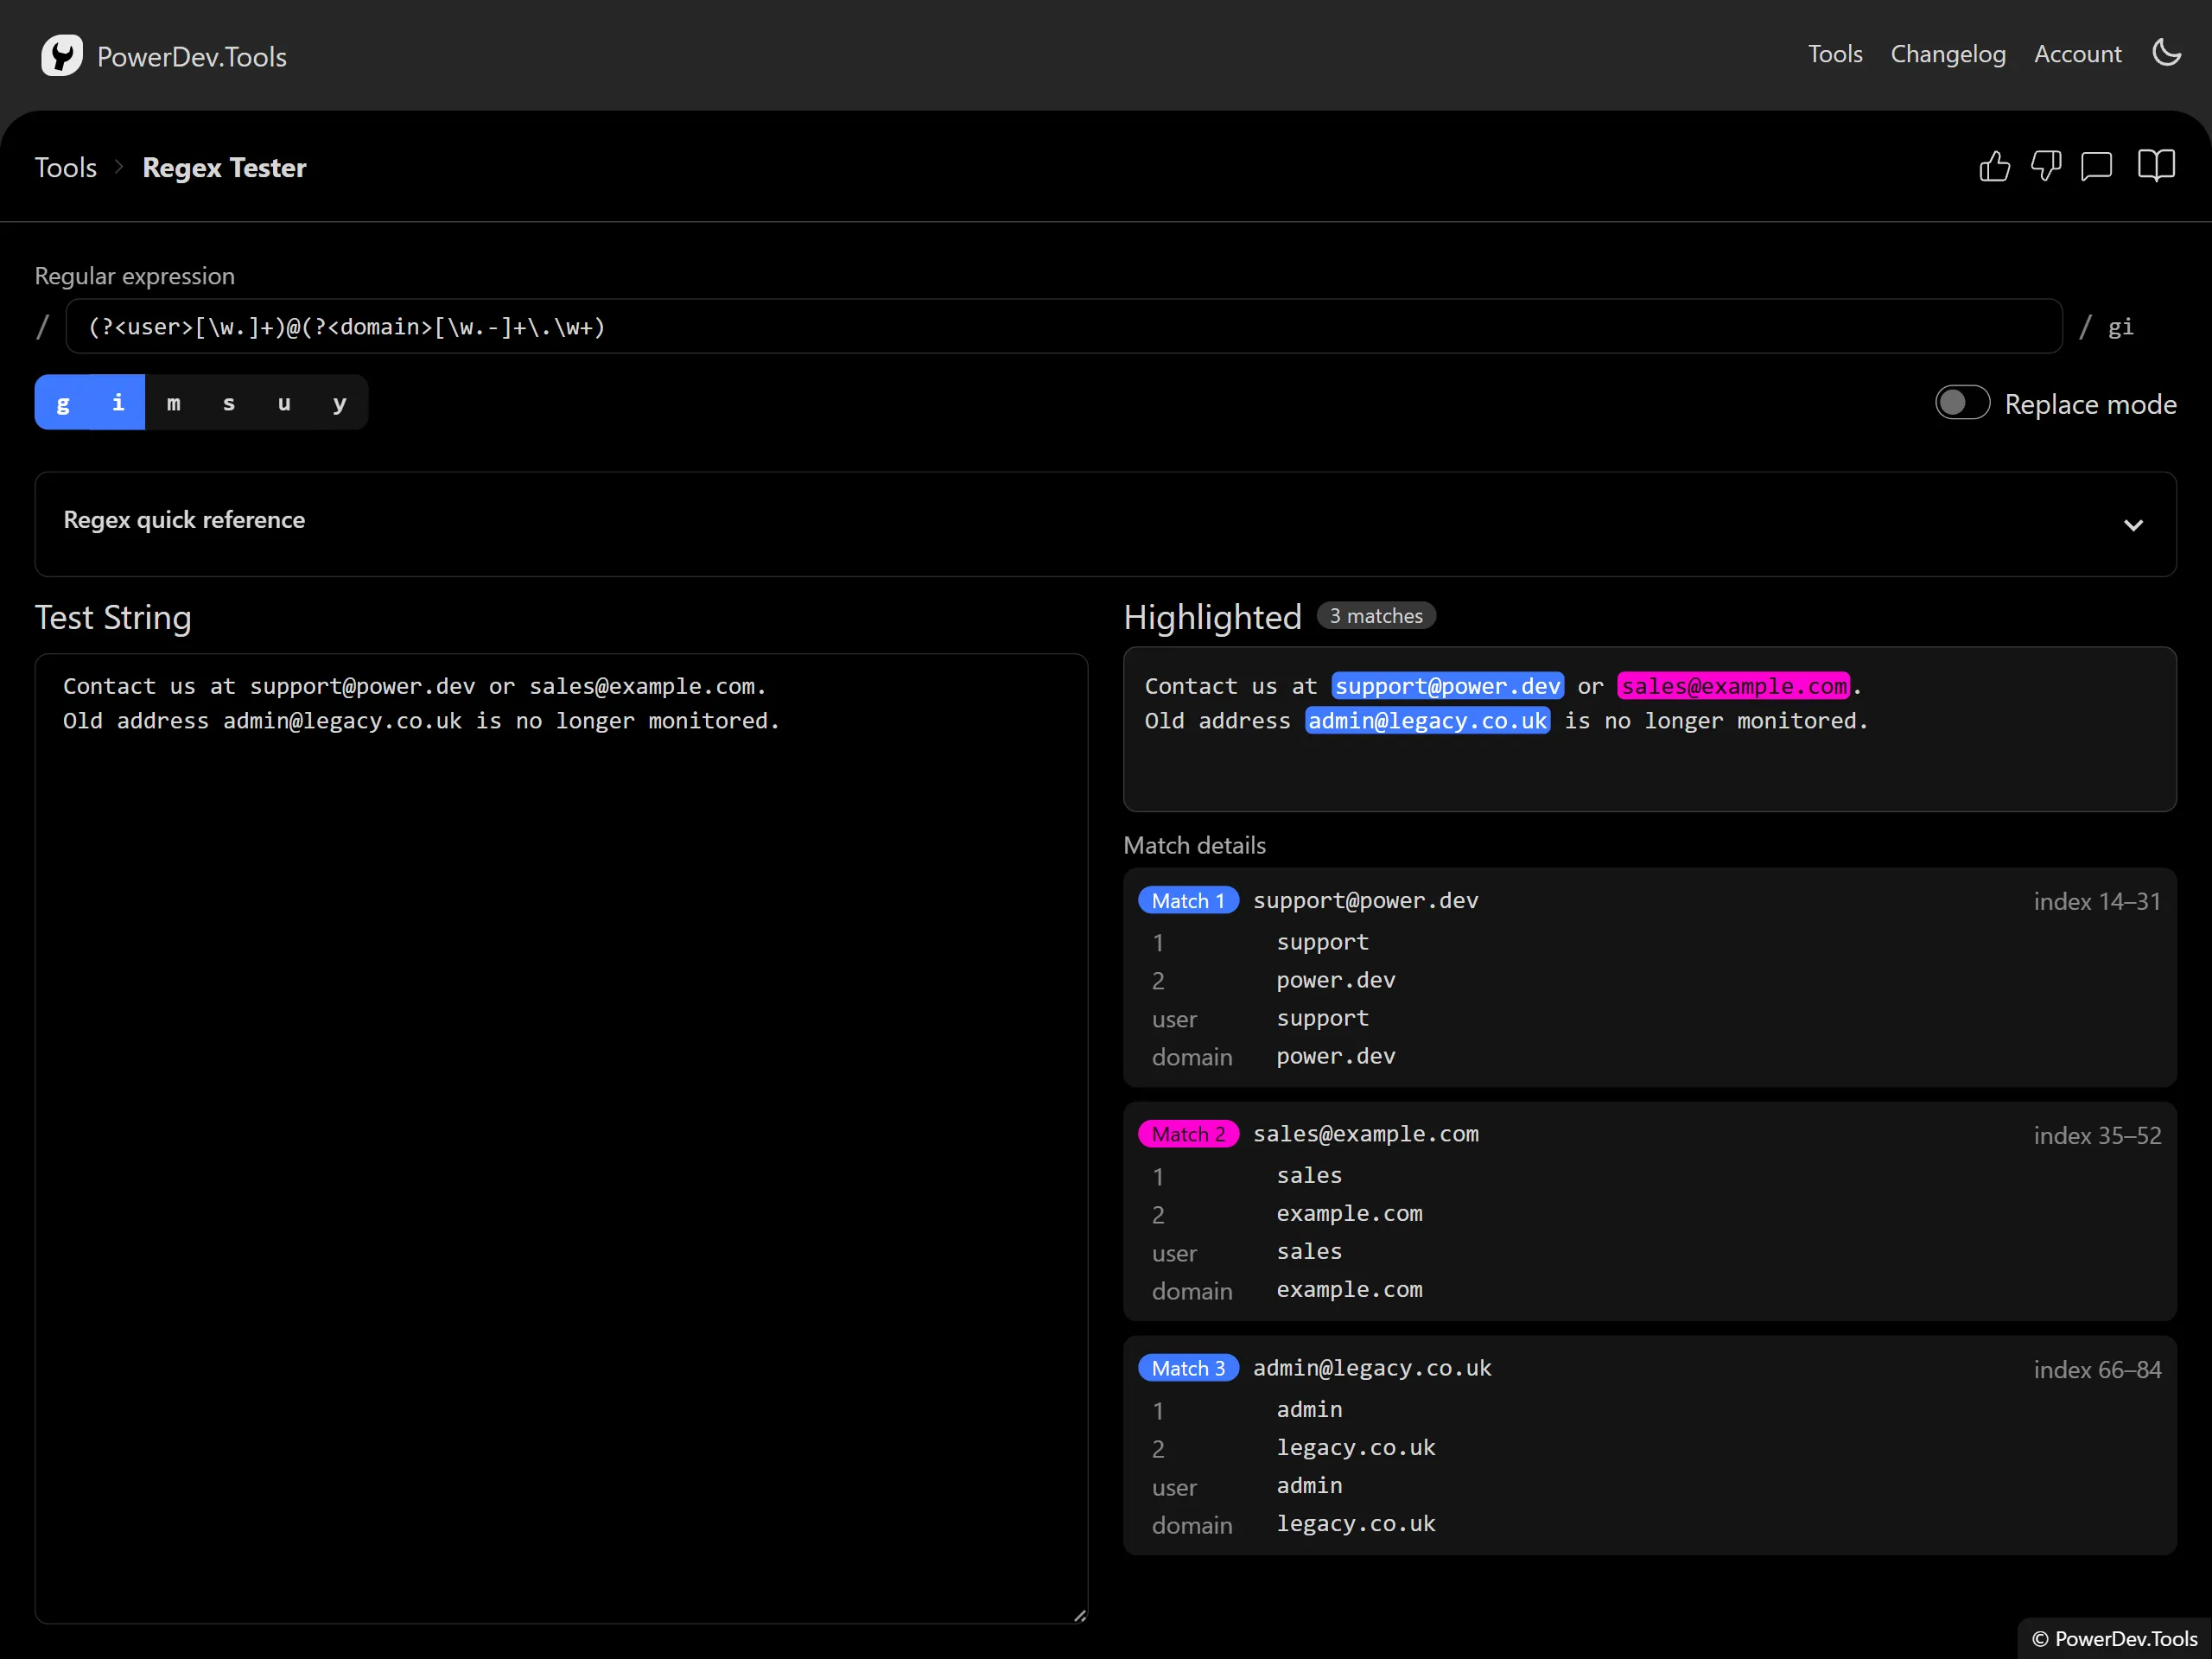Click the blue Match 3 badge
The height and width of the screenshot is (1659, 2212).
click(x=1188, y=1368)
